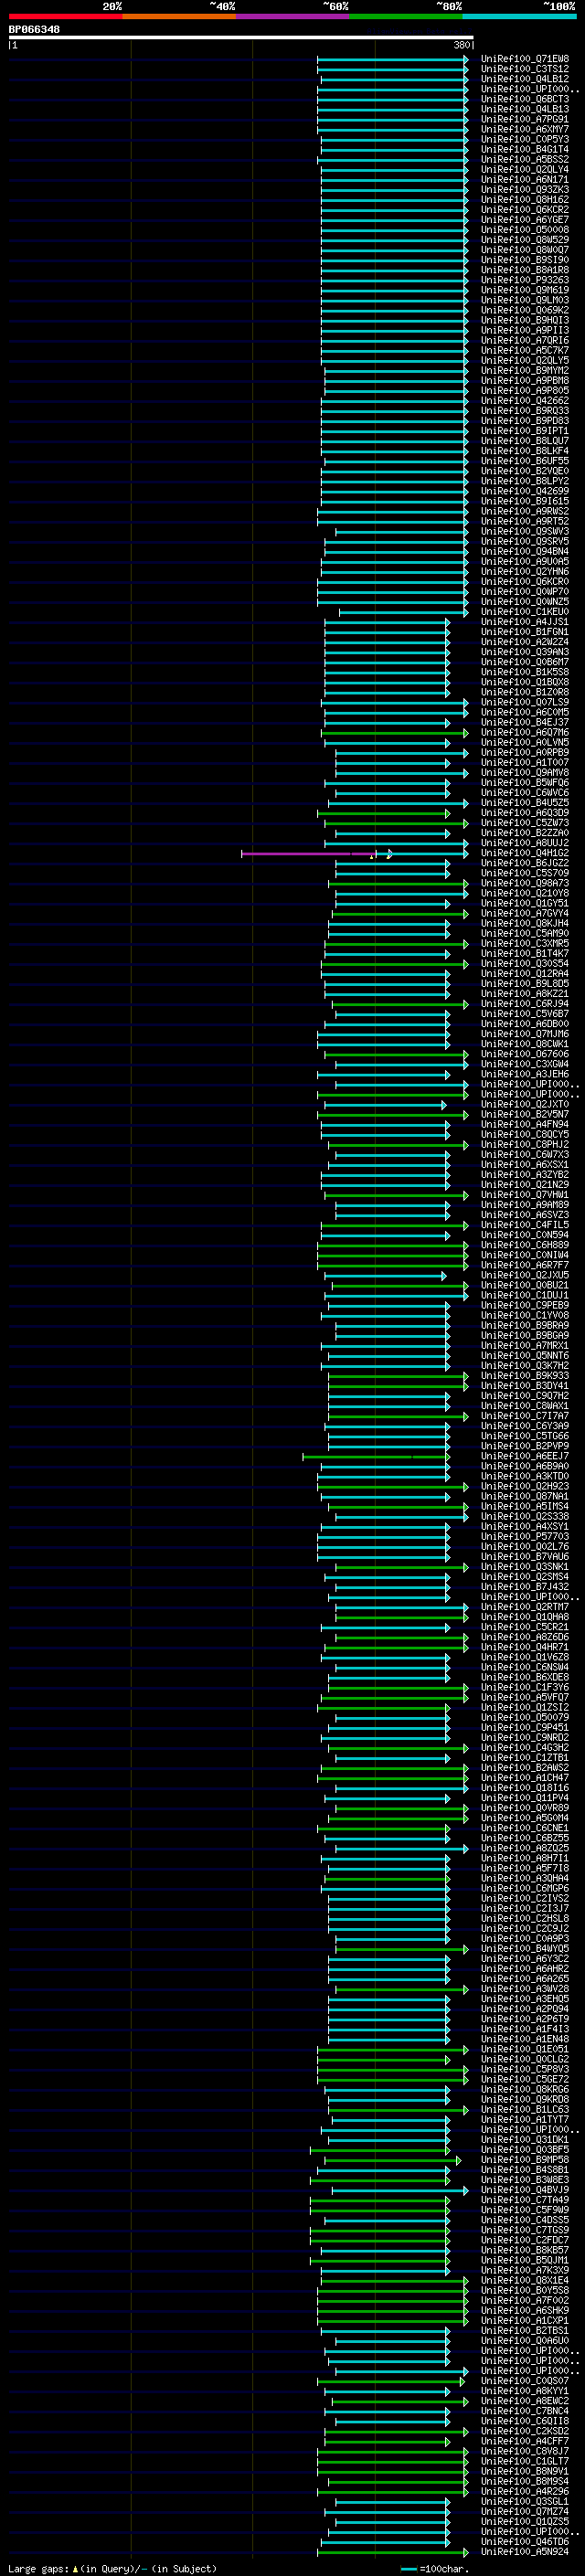The width and height of the screenshot is (585, 2576).
Task: Open hit UniRef100_A4JJS1
Action: point(525,621)
